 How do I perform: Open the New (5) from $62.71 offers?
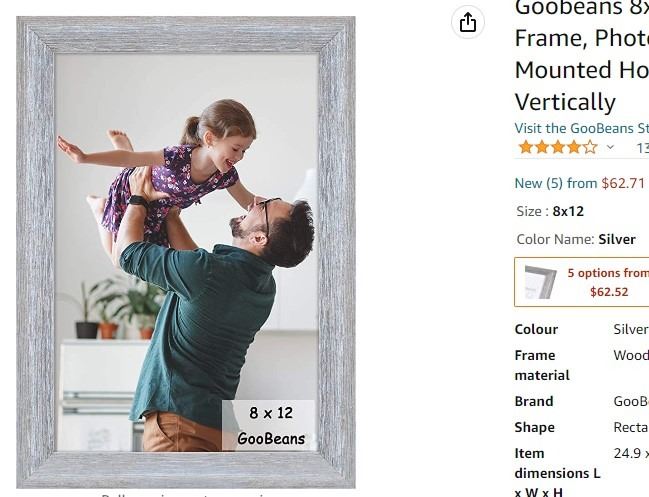[580, 183]
